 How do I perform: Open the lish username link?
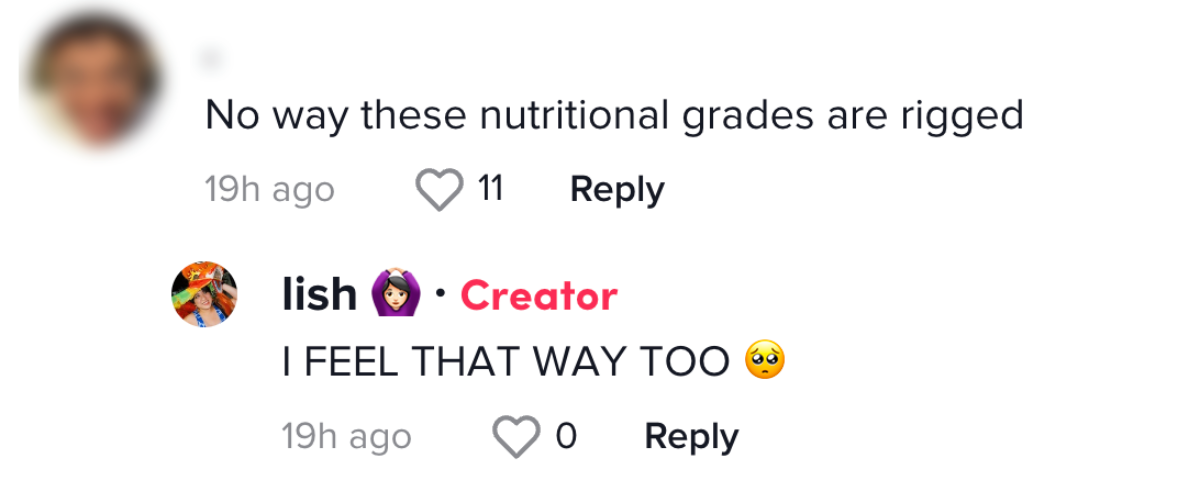(319, 295)
